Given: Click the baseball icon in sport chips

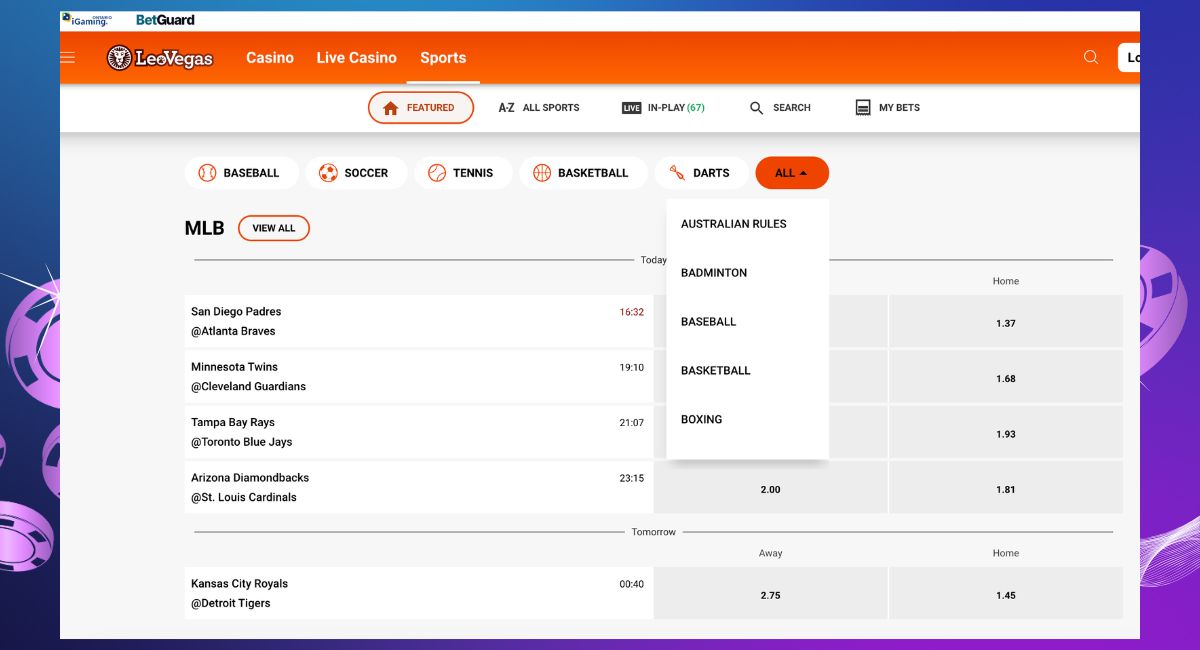Looking at the screenshot, I should tap(207, 173).
